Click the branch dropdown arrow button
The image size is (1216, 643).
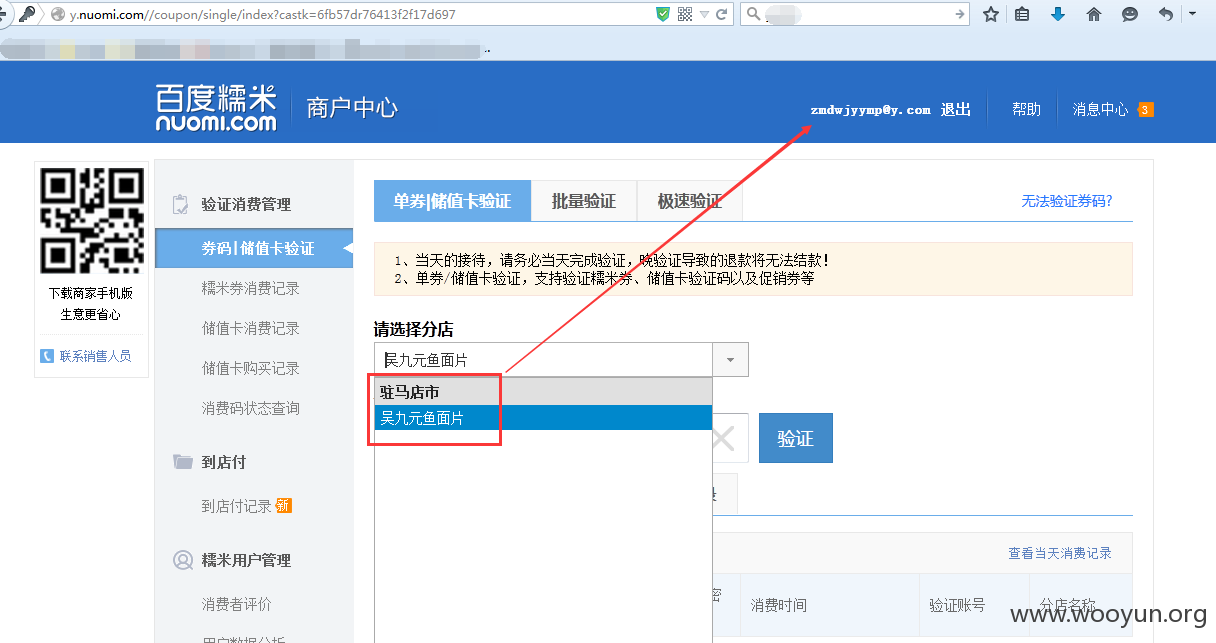730,359
